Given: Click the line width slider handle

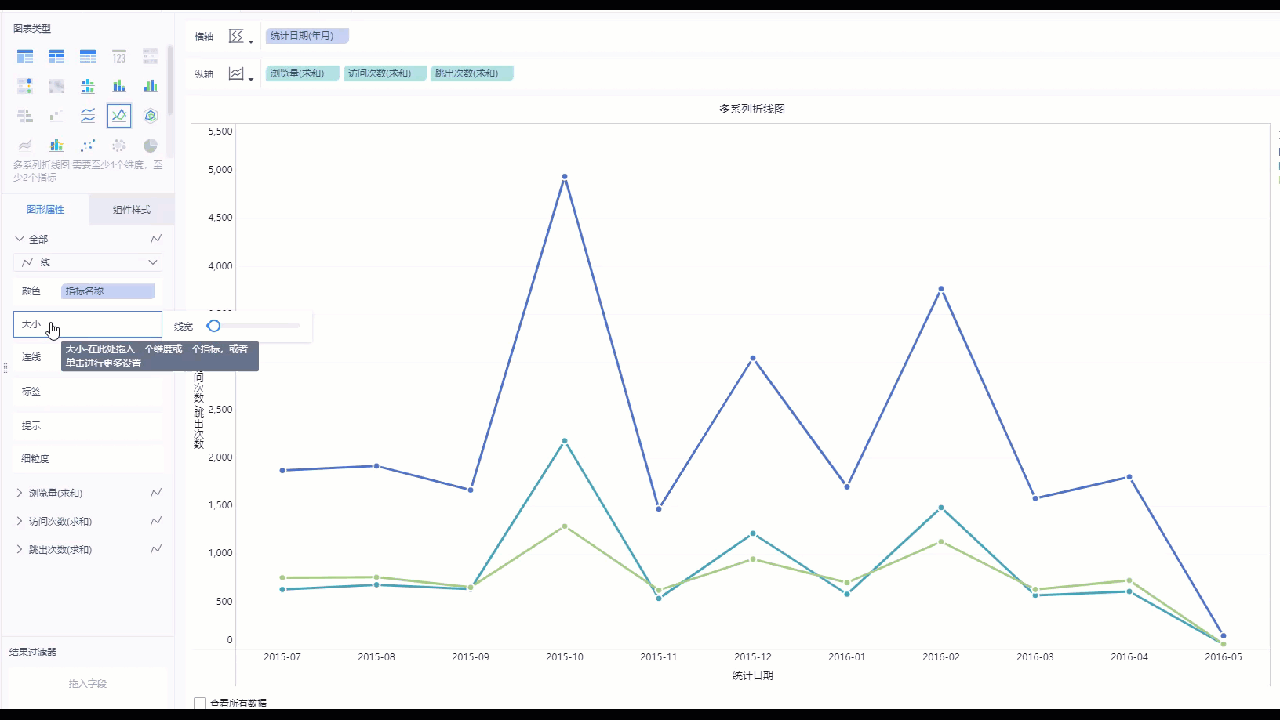Looking at the screenshot, I should (213, 326).
